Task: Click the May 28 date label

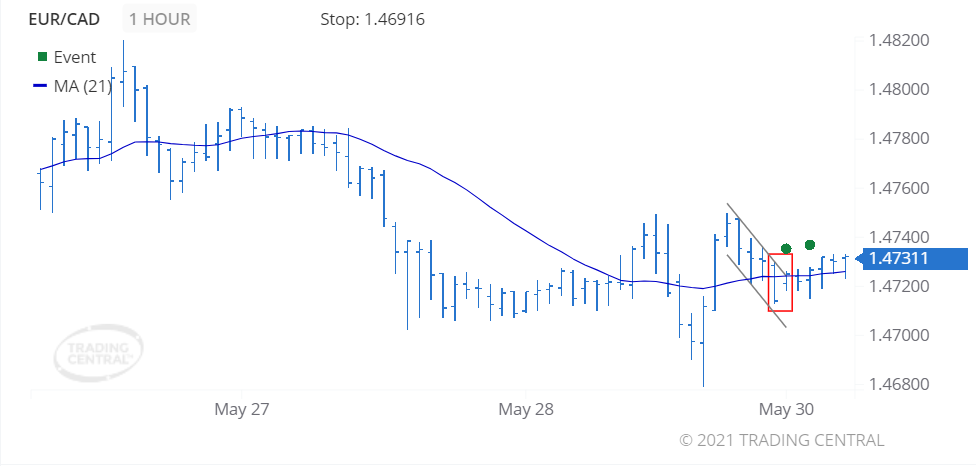Action: point(526,409)
